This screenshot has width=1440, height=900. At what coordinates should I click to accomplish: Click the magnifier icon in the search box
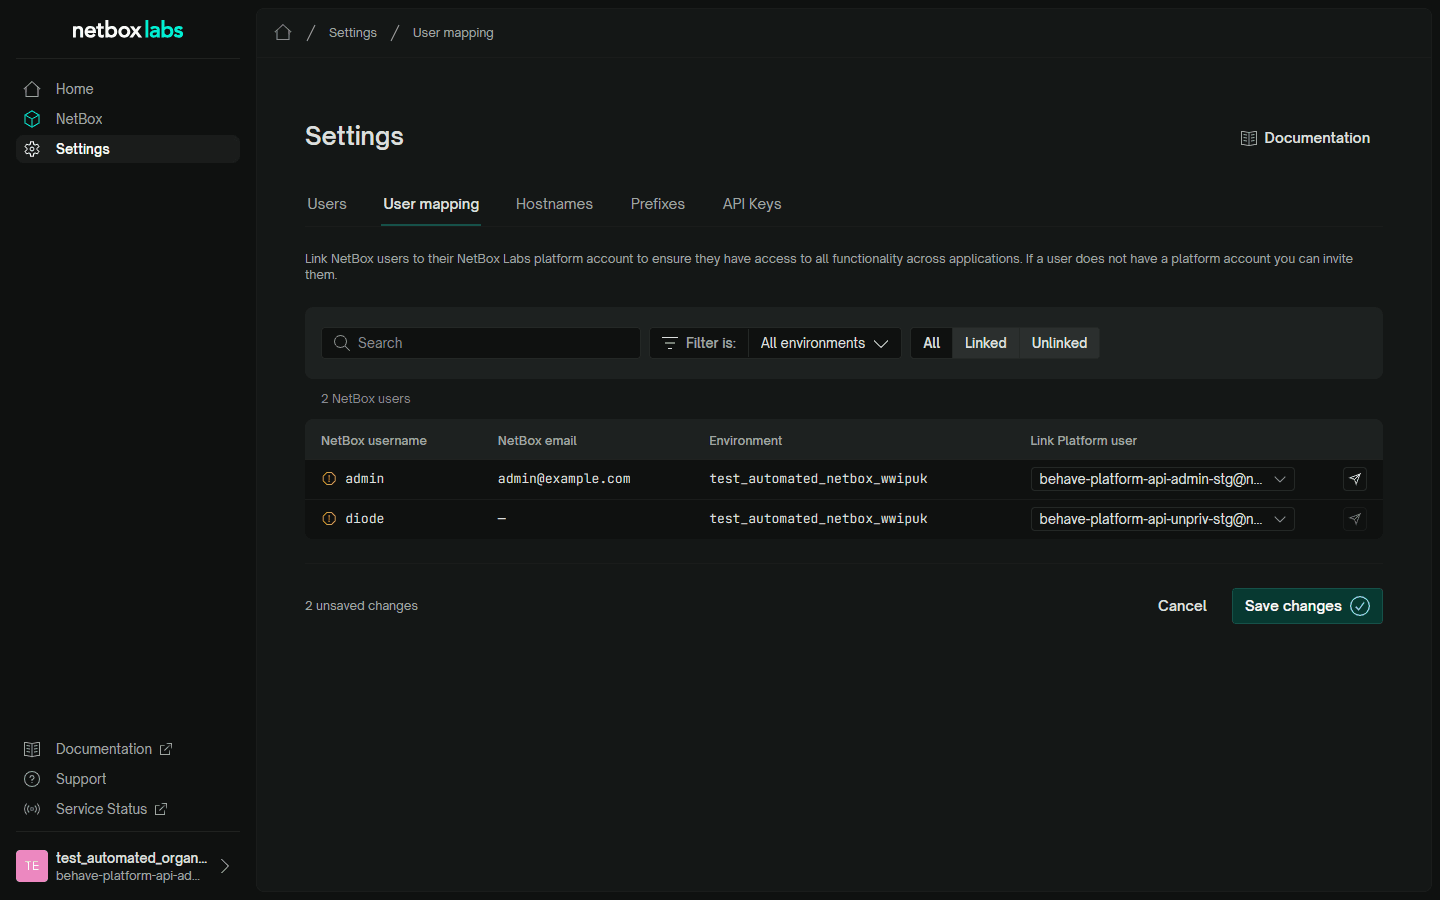(x=342, y=343)
